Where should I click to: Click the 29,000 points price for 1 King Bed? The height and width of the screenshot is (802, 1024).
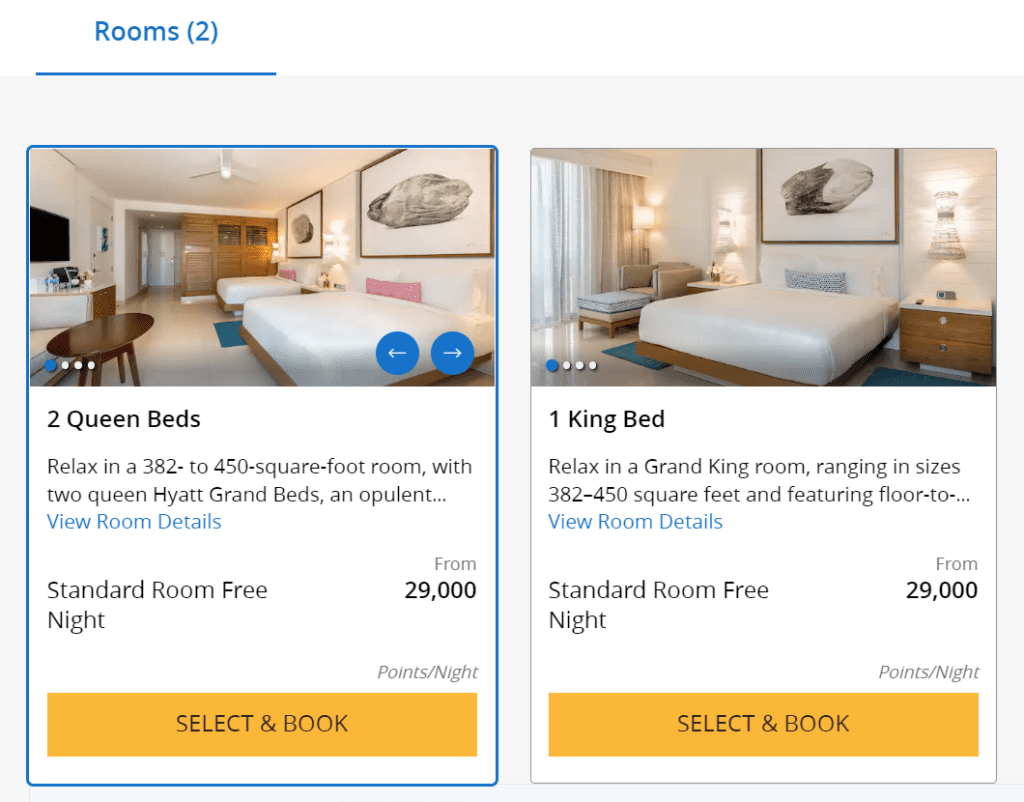click(x=941, y=590)
